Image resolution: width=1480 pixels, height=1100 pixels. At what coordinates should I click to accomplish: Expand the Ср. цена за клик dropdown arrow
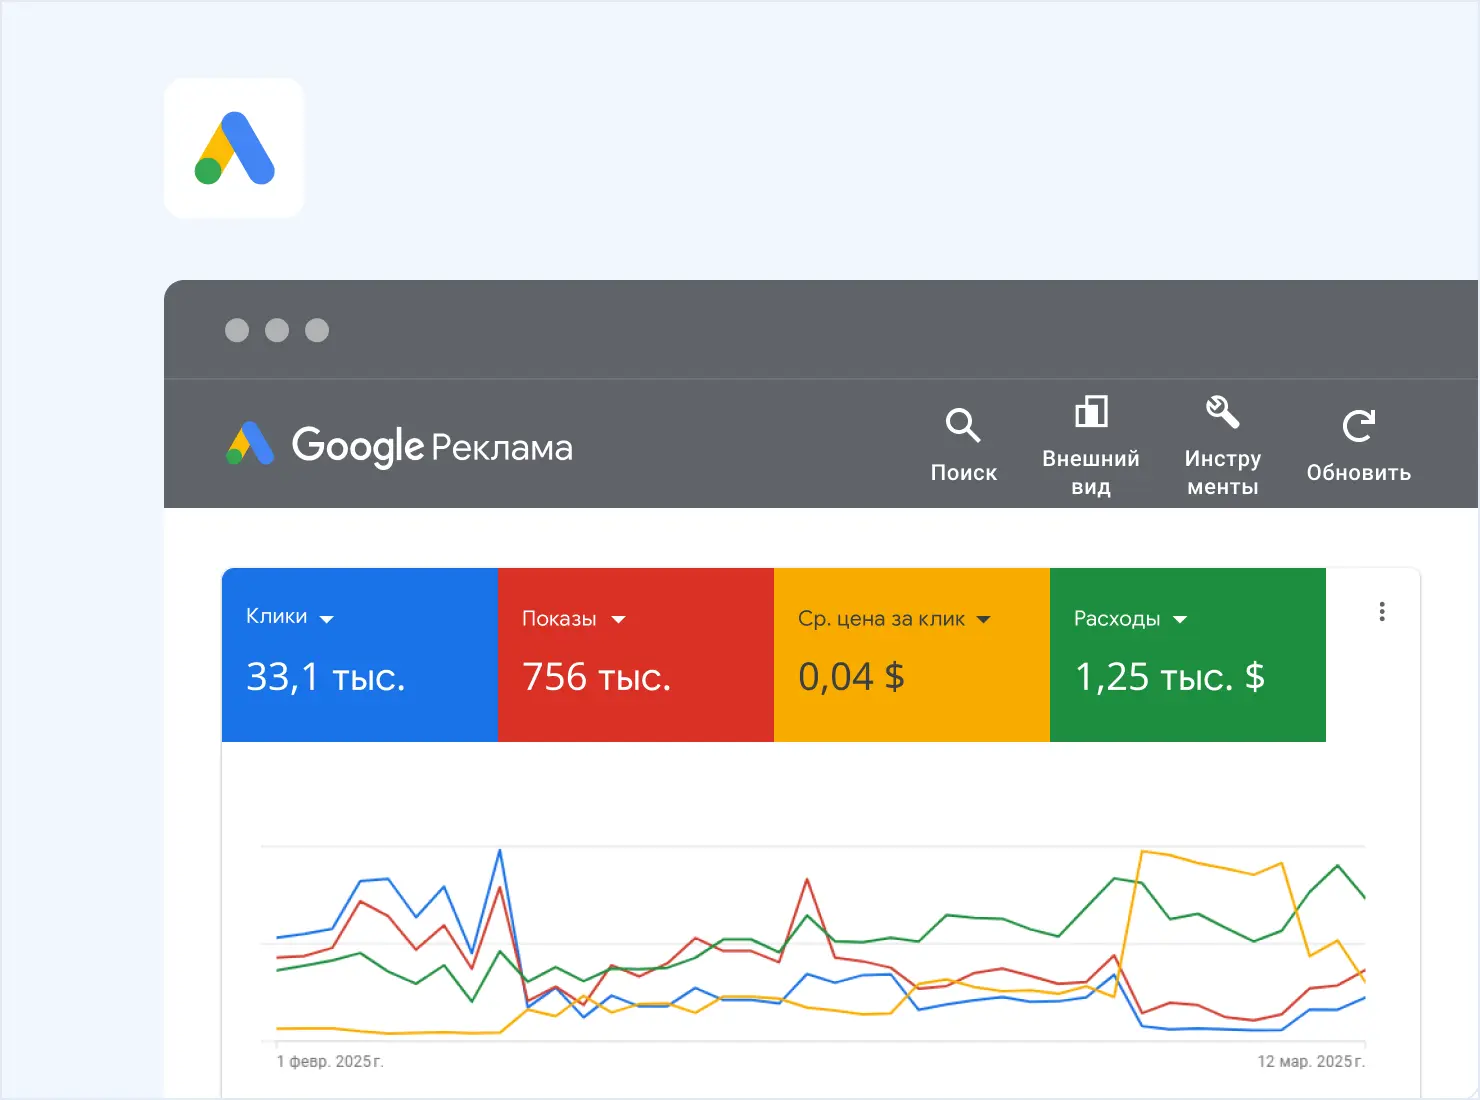click(x=983, y=620)
